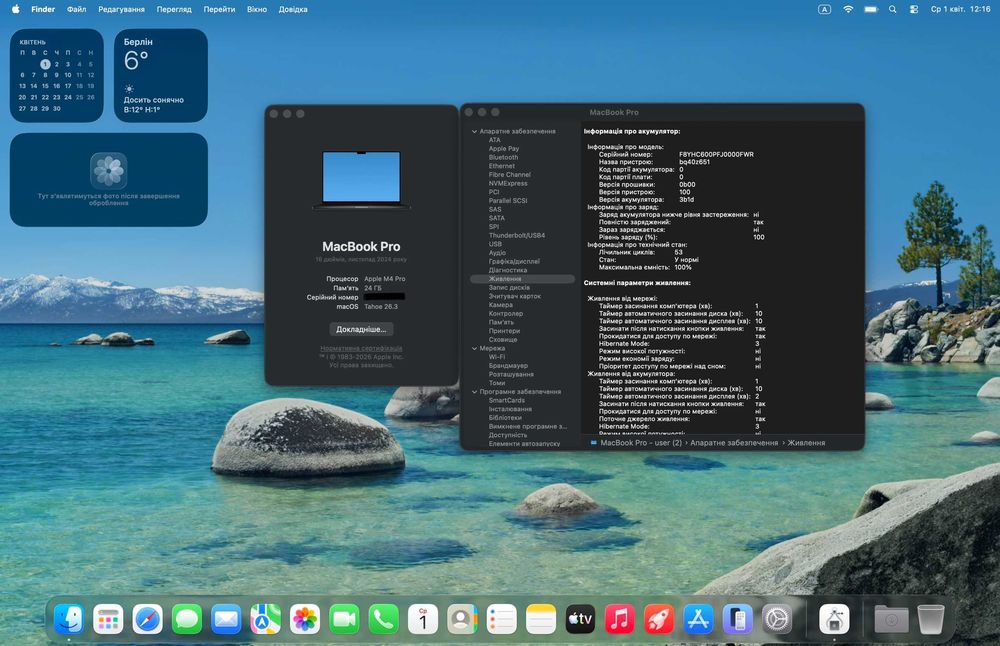Select USB in the hardware sidebar
The image size is (1000, 646).
[495, 244]
